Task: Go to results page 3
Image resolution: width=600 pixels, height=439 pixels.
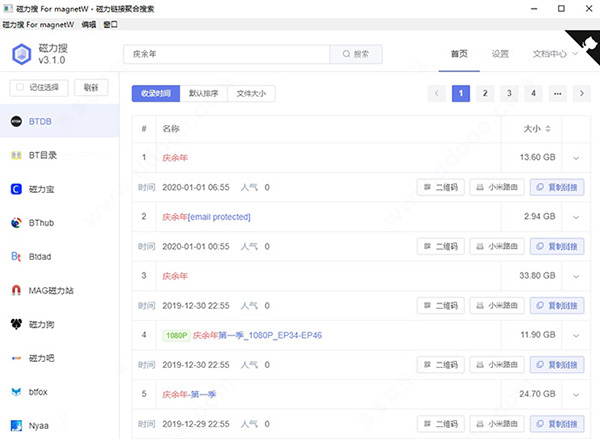Action: coord(509,93)
